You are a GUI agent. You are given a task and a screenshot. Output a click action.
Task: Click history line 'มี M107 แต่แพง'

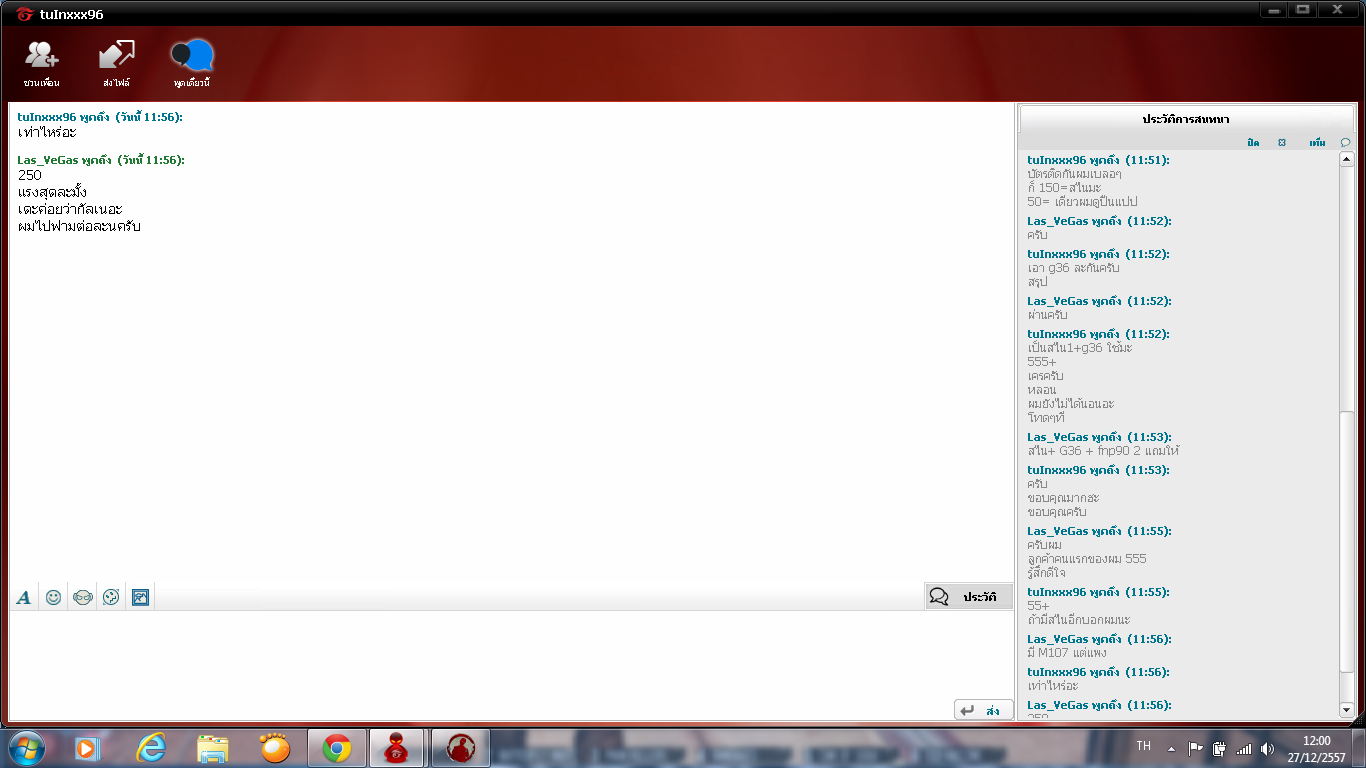(1066, 653)
